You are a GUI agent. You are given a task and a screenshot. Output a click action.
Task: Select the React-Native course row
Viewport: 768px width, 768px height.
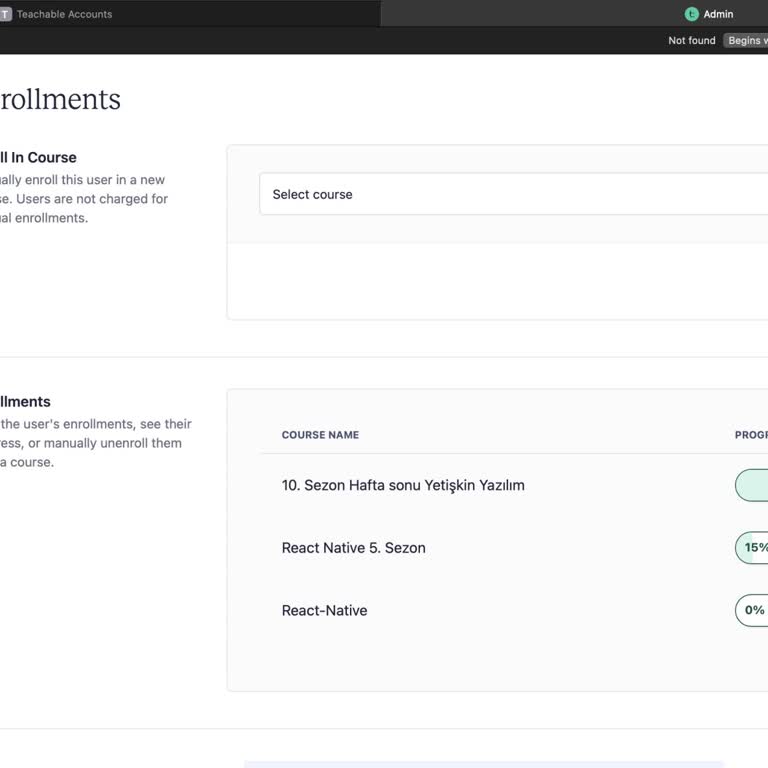tap(324, 610)
